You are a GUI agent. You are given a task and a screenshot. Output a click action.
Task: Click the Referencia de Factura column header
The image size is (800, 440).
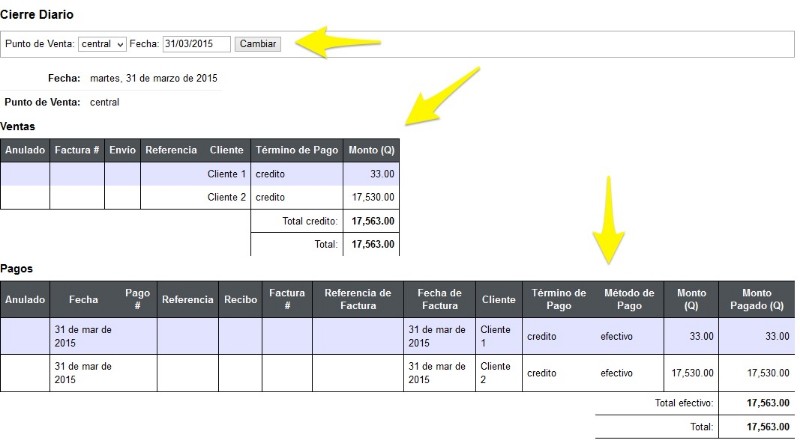(358, 300)
